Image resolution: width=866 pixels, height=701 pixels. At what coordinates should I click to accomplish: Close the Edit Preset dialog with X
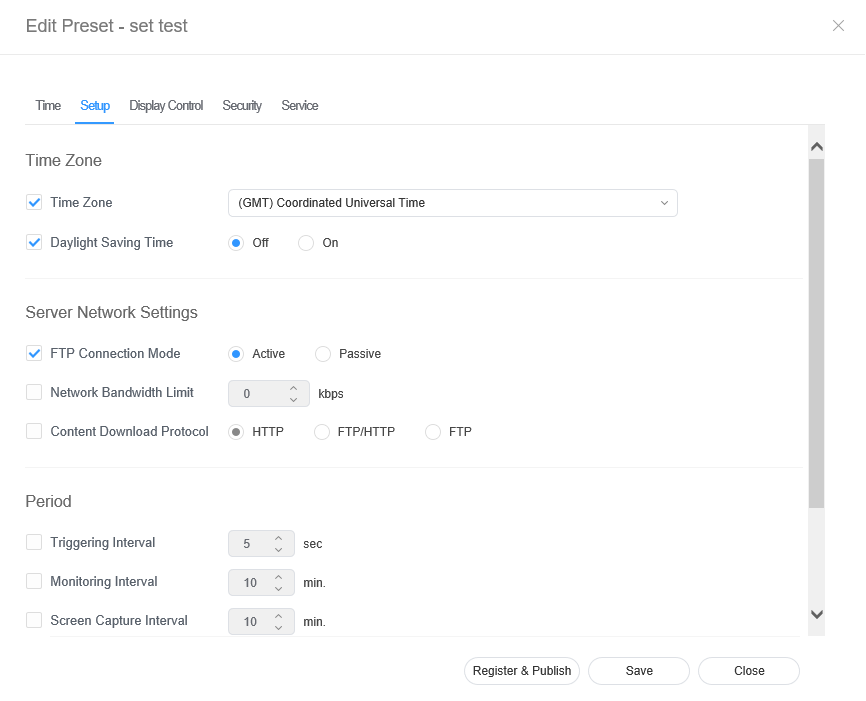838,26
